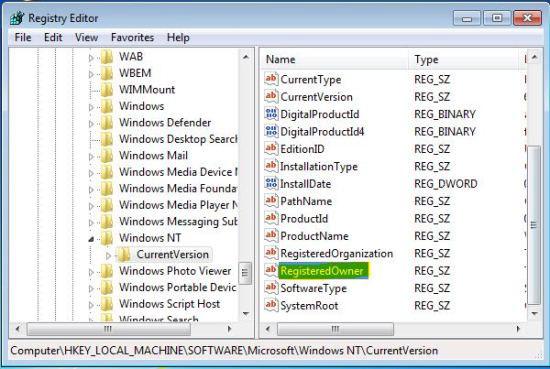This screenshot has width=550, height=369.
Task: Click the tree pane scroll down arrow
Action: click(246, 313)
